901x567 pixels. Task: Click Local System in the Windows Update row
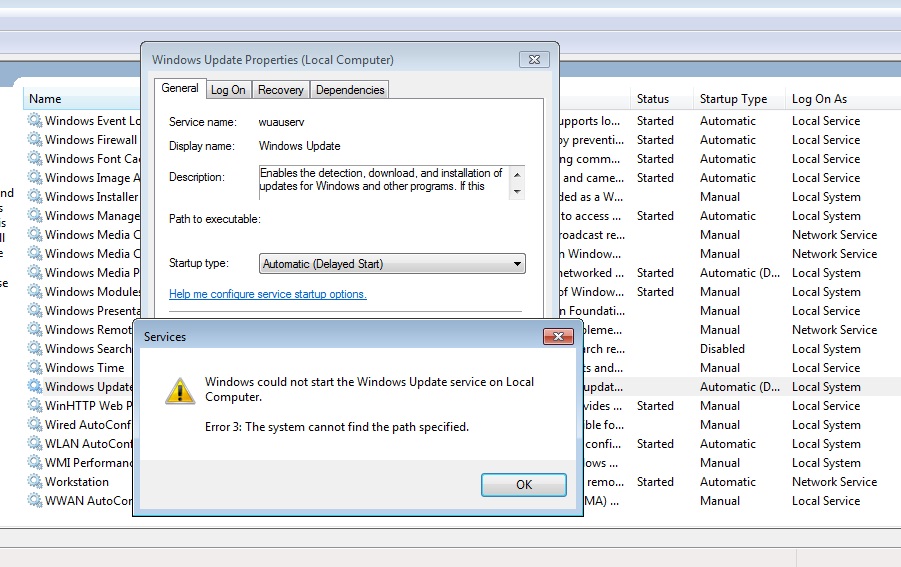click(x=826, y=387)
